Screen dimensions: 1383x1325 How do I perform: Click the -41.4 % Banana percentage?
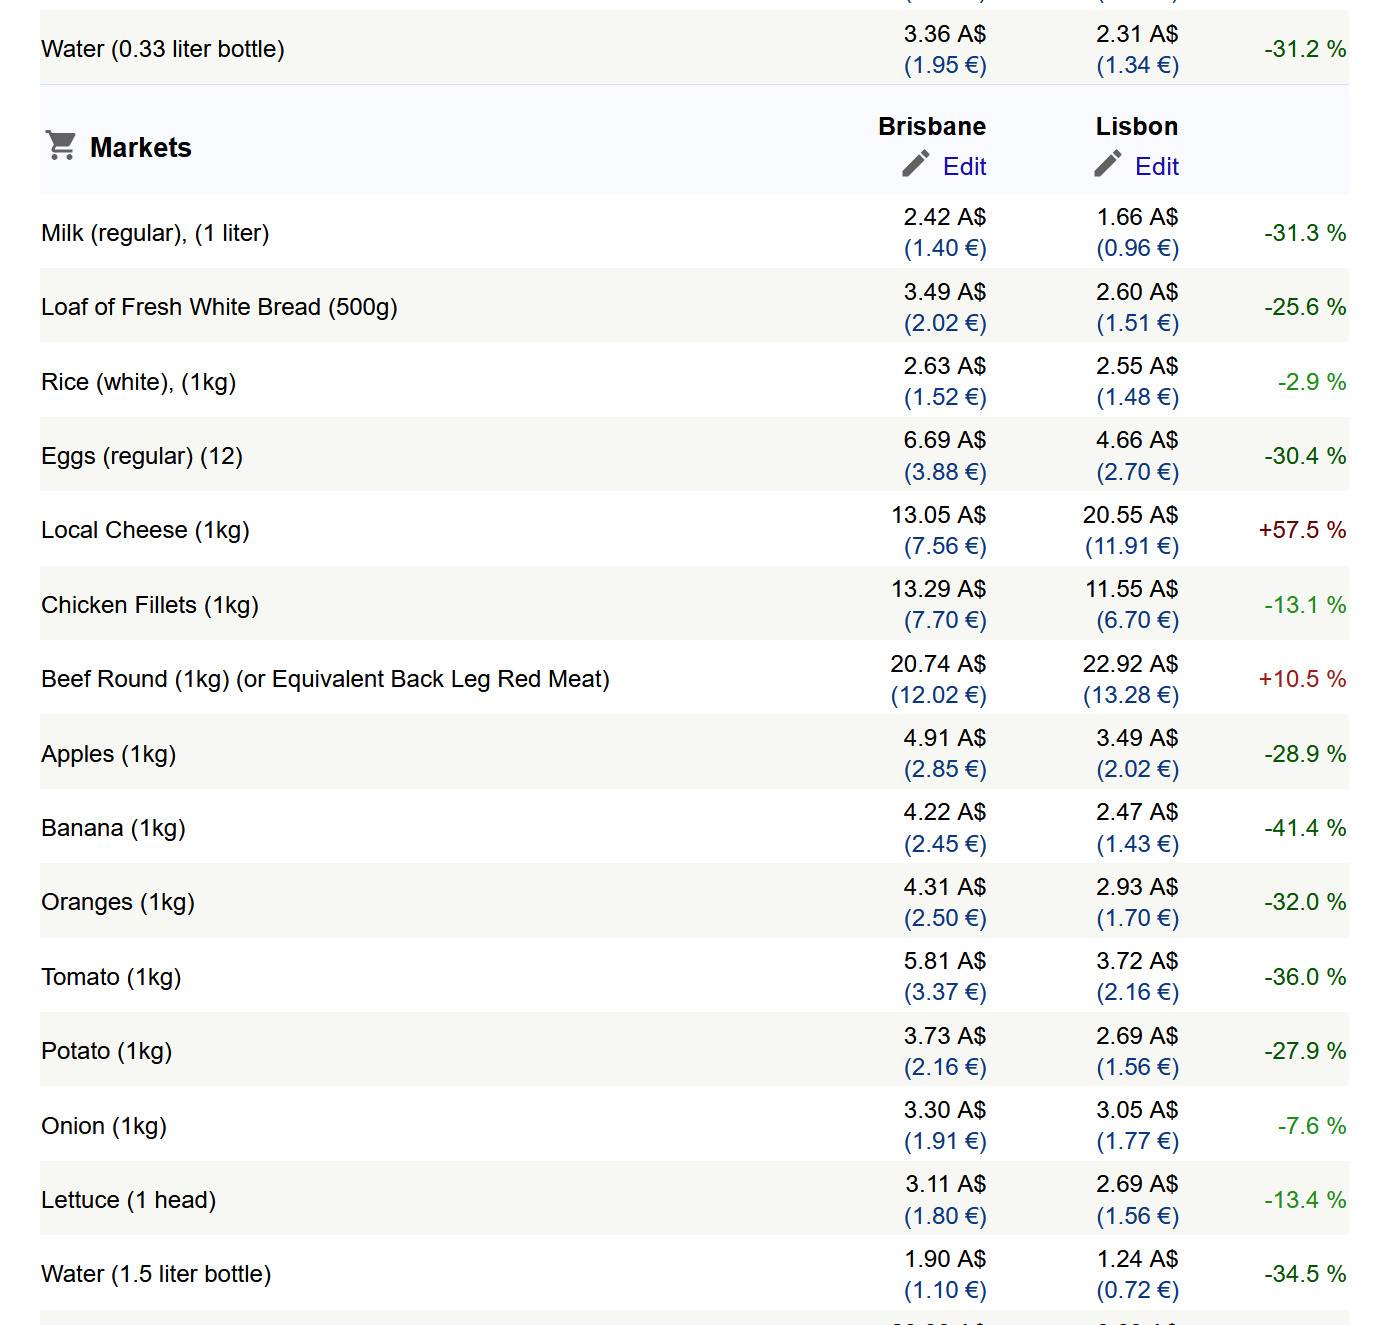click(x=1304, y=828)
